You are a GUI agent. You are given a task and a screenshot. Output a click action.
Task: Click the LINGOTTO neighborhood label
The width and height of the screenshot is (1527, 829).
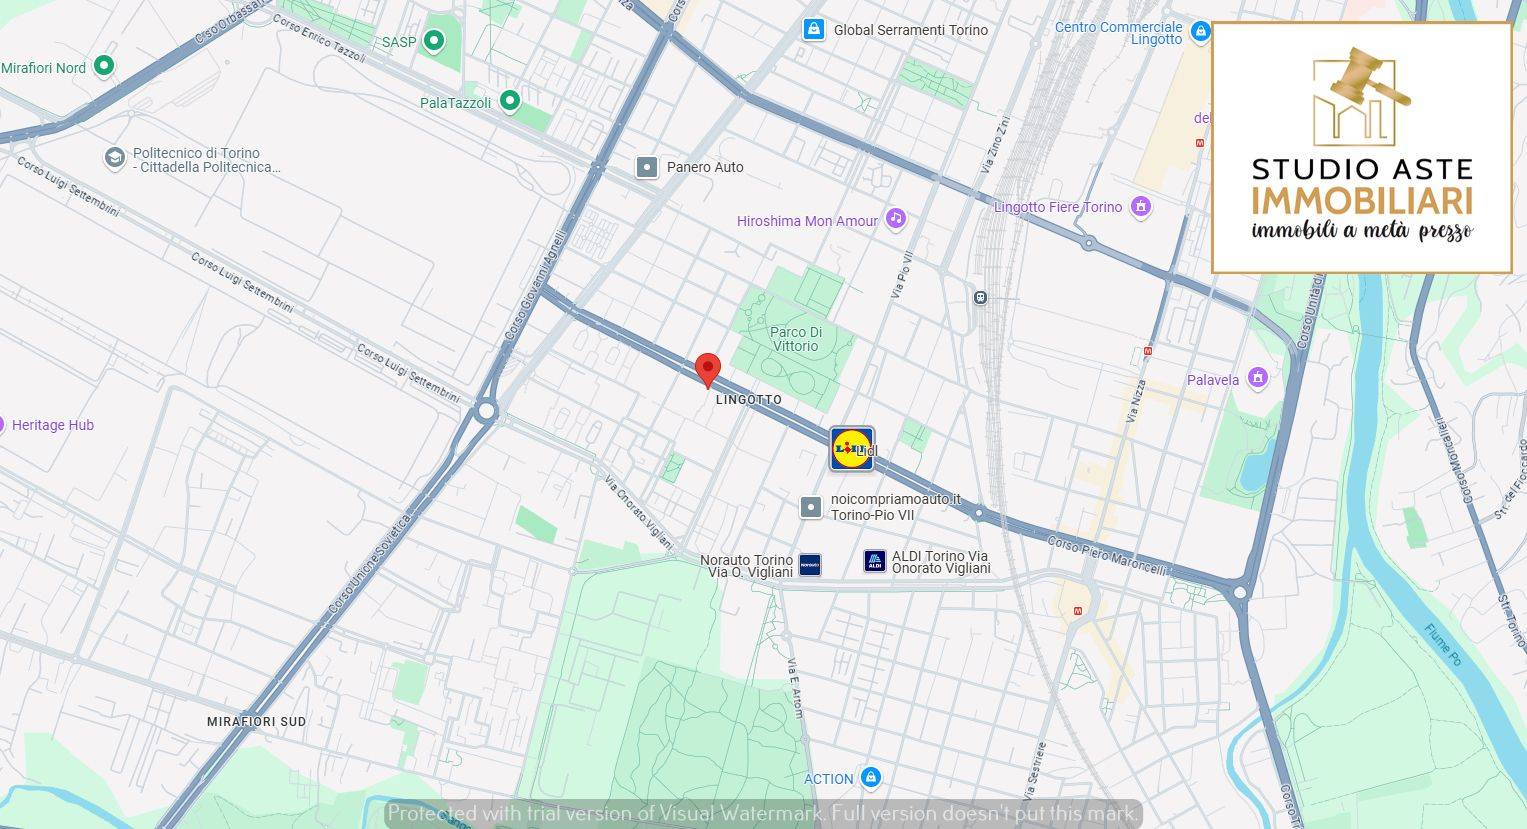pyautogui.click(x=749, y=400)
